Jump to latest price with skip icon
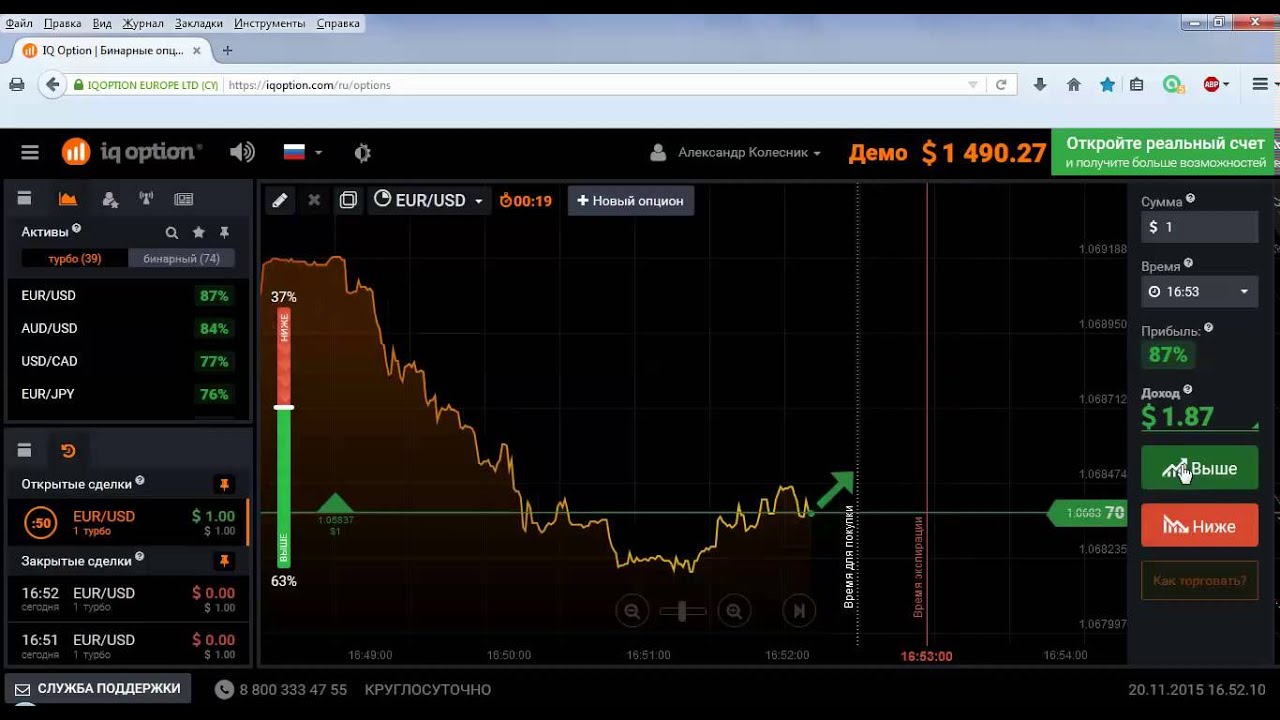 pos(799,610)
